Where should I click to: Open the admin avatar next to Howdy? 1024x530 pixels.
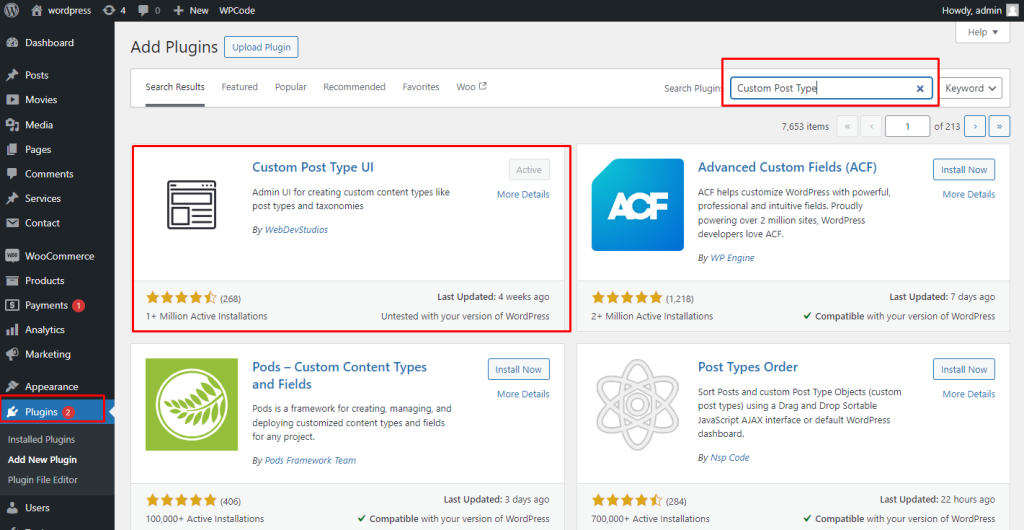(x=1012, y=10)
